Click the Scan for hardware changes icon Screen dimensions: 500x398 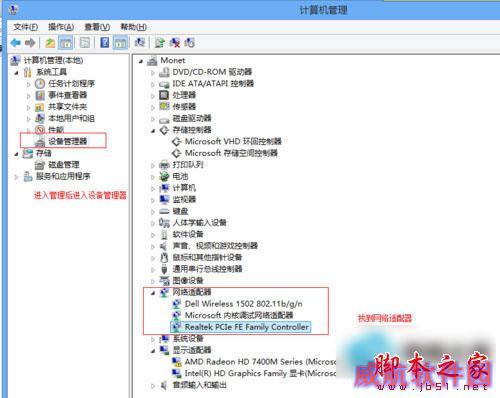point(140,43)
